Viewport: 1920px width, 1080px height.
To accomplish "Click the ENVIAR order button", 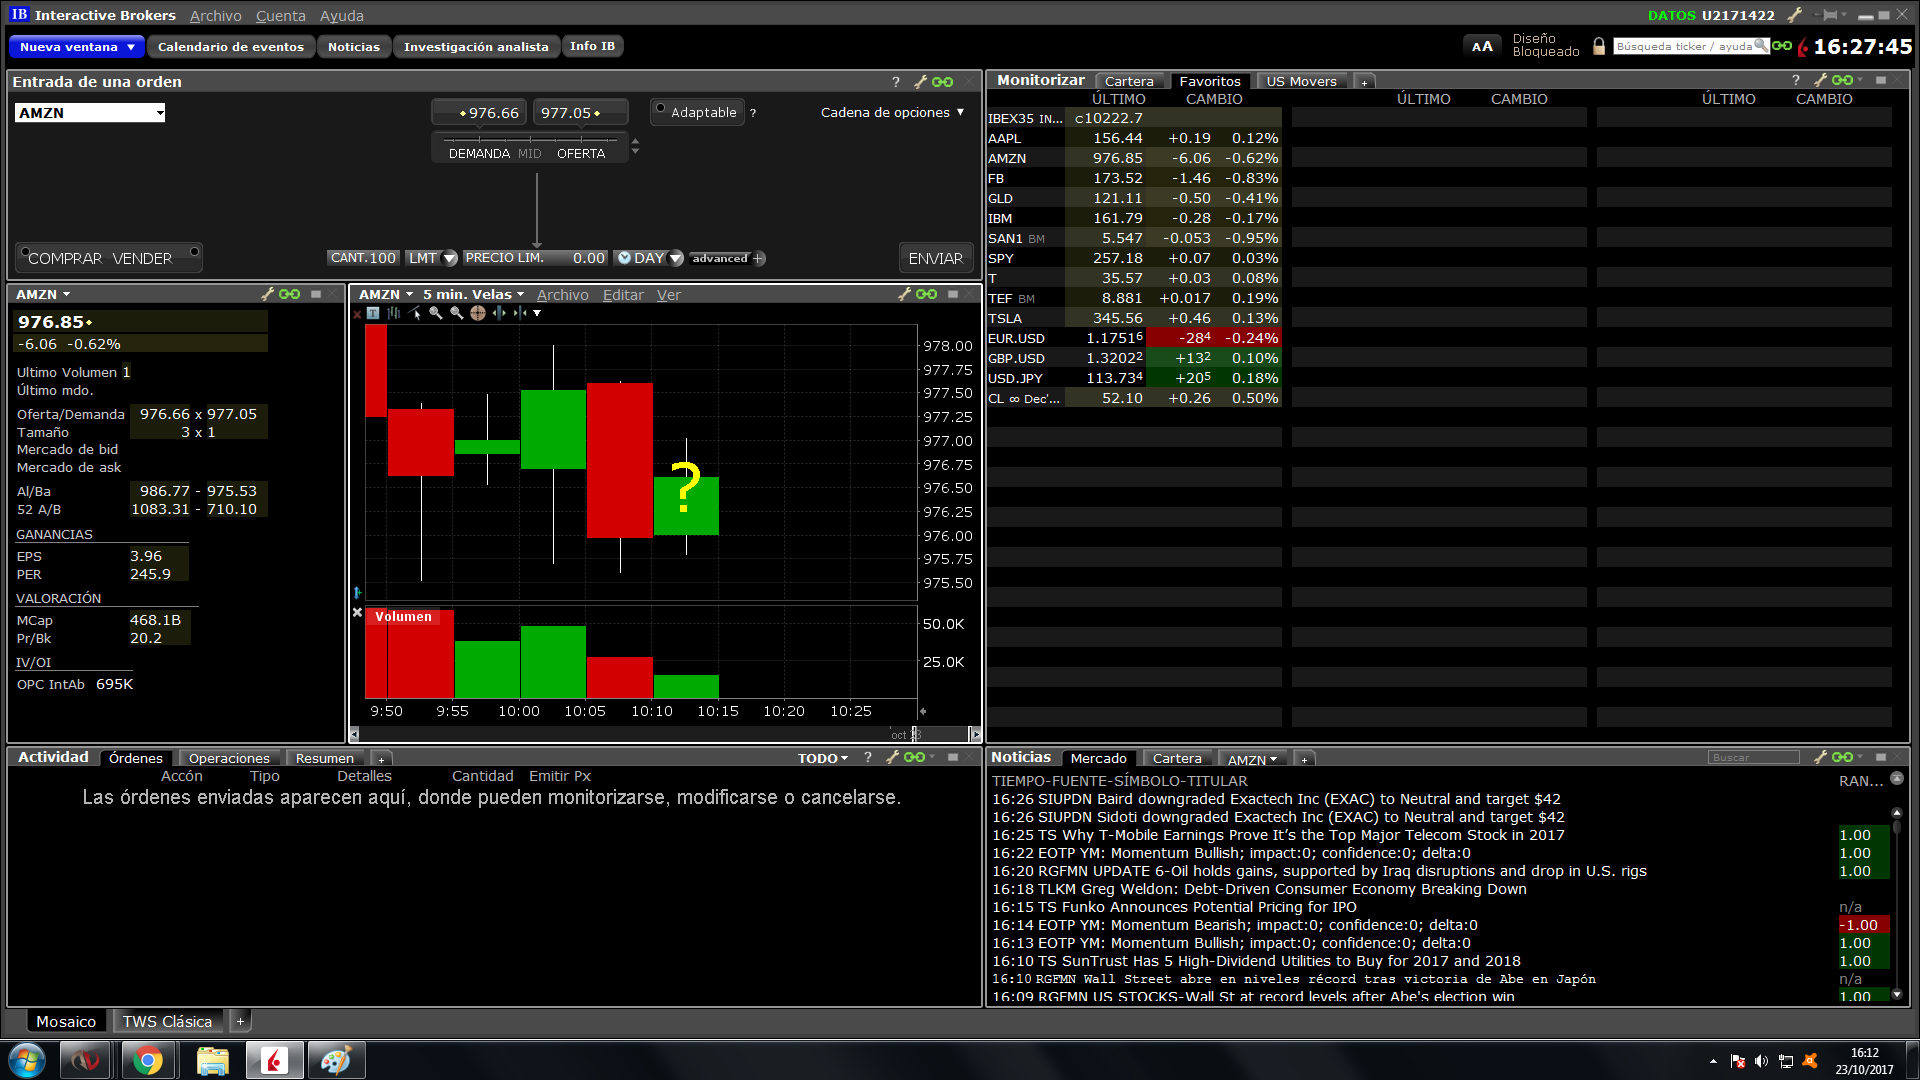I will tap(936, 258).
